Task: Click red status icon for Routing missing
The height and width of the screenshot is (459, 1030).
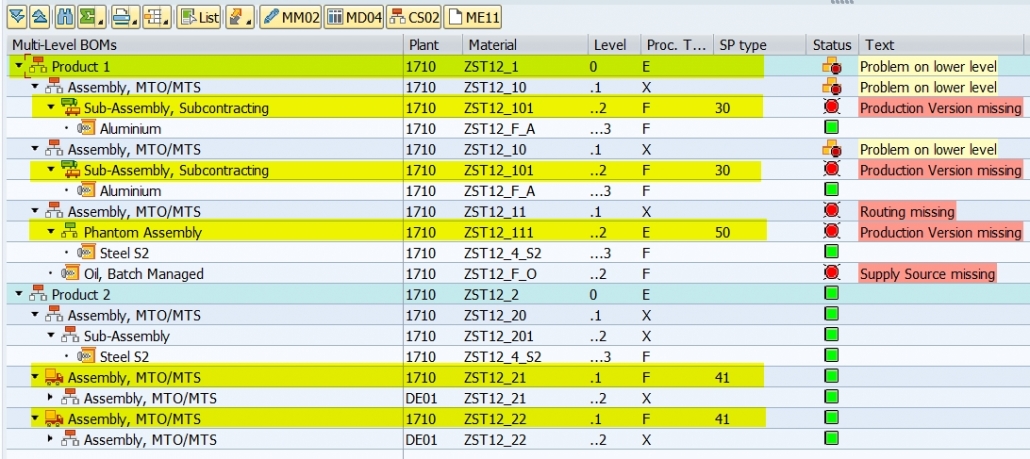Action: (832, 211)
